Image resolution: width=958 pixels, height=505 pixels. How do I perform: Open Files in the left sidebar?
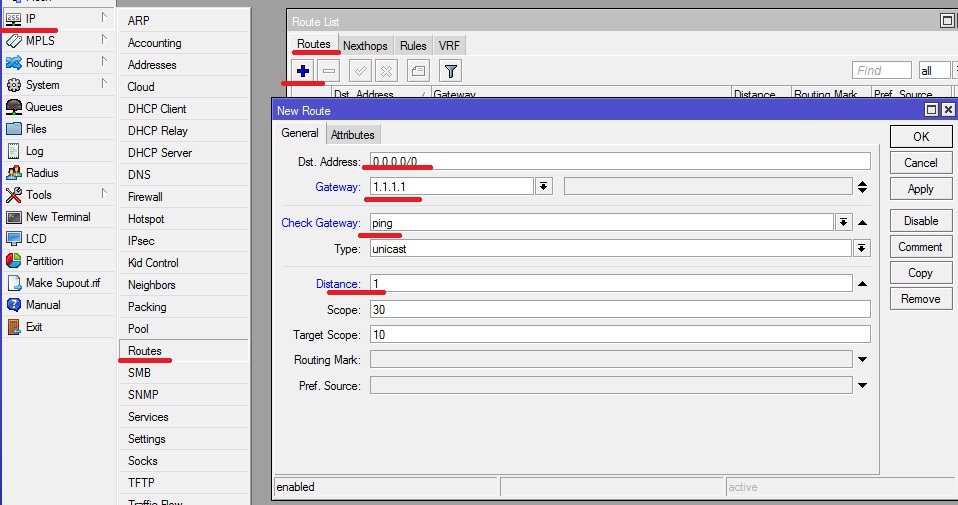36,129
